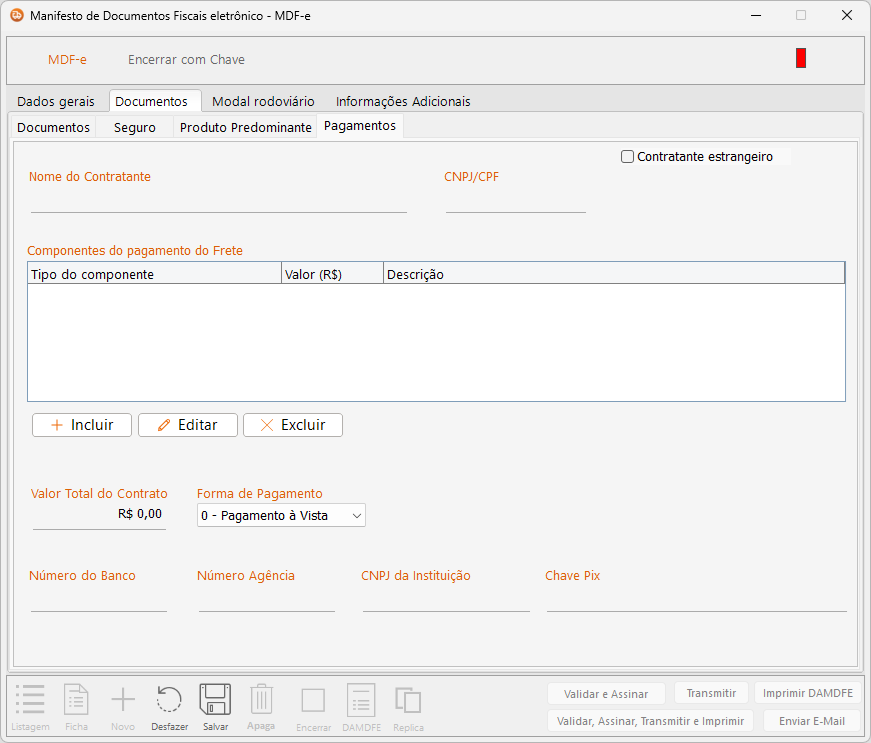Open the Encerrar com Chave menu
The image size is (871, 743).
click(186, 60)
